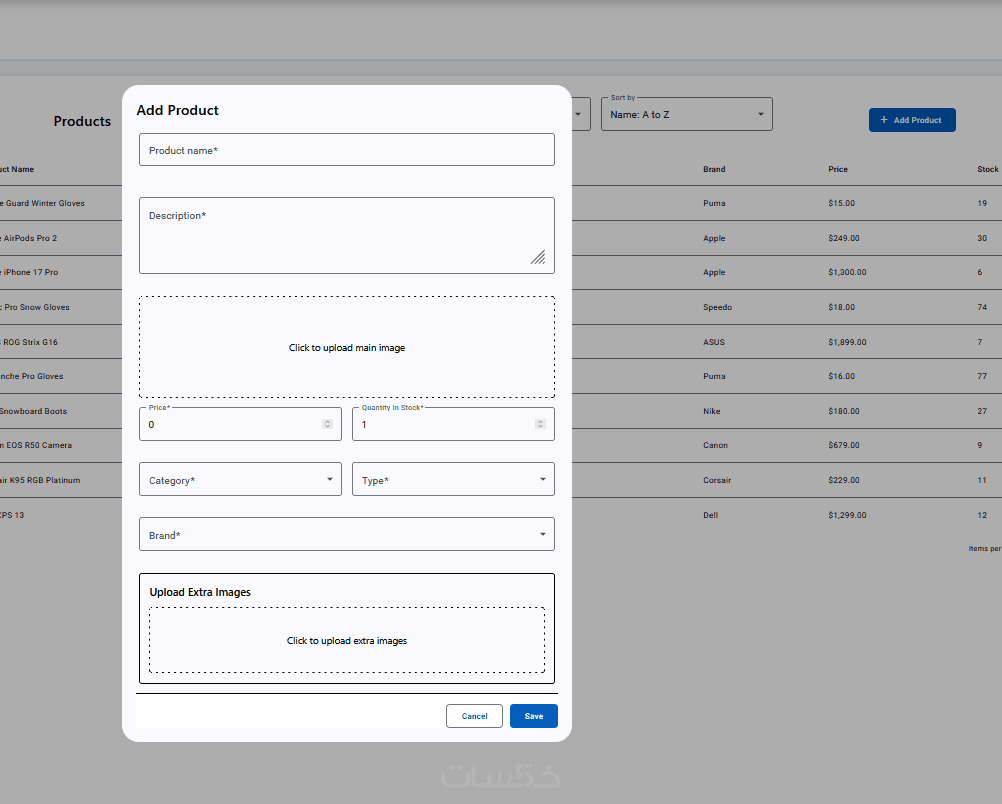1002x804 pixels.
Task: Save the new product
Action: click(534, 716)
